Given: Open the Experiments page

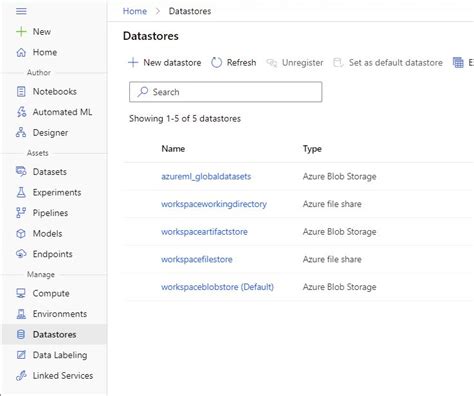Looking at the screenshot, I should click(x=57, y=192).
